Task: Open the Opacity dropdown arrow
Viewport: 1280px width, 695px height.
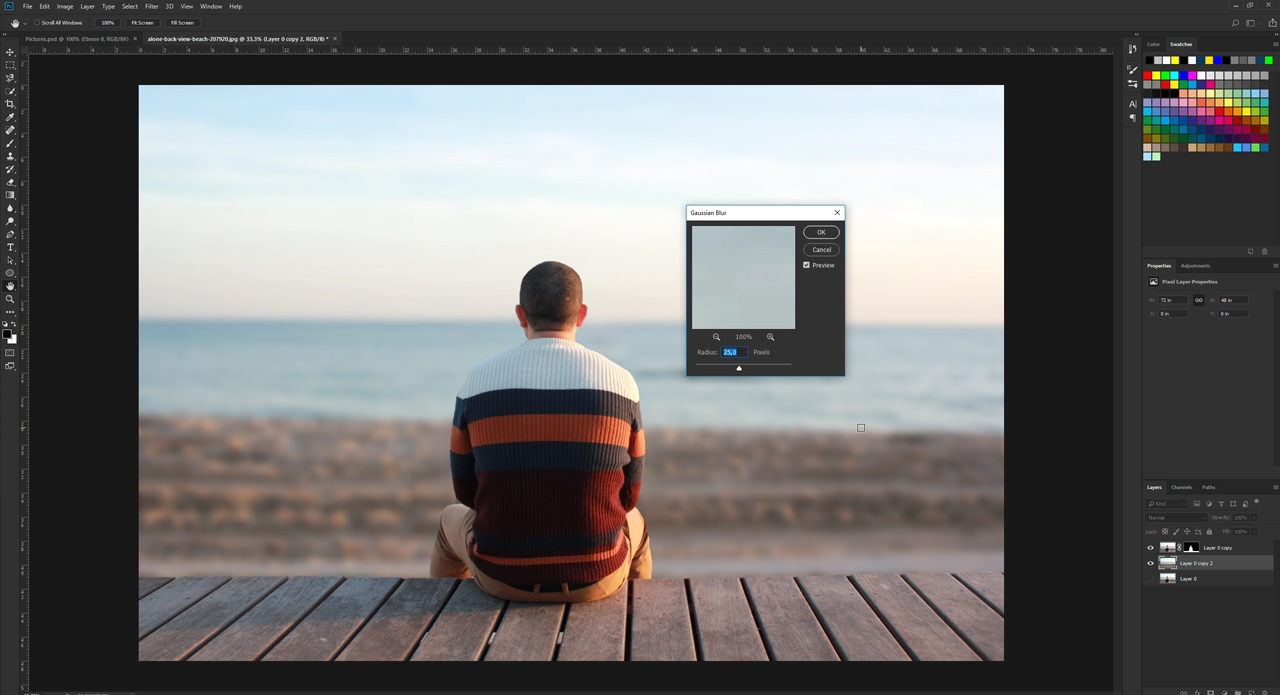Action: coord(1254,518)
